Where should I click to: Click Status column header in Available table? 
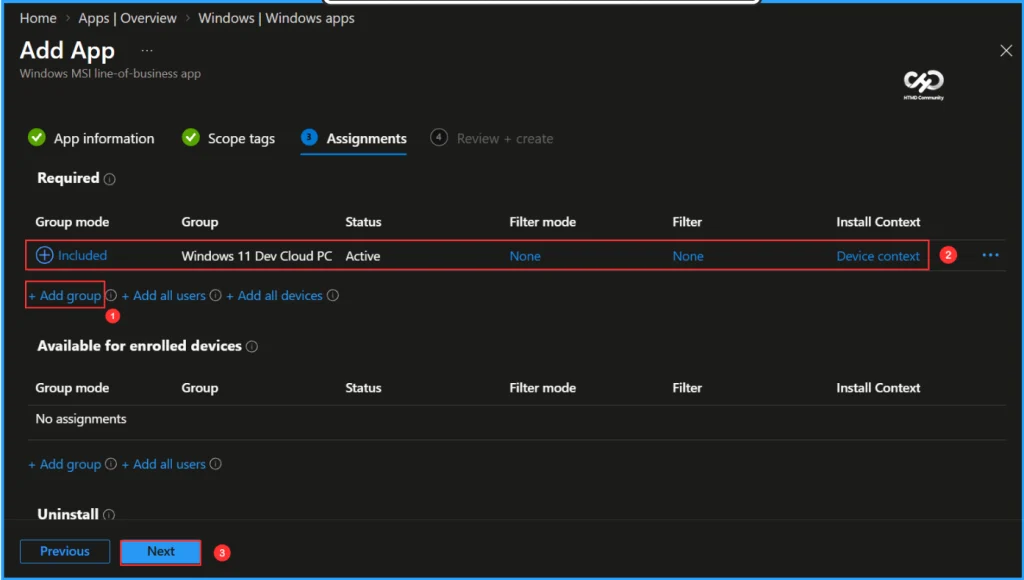(363, 388)
